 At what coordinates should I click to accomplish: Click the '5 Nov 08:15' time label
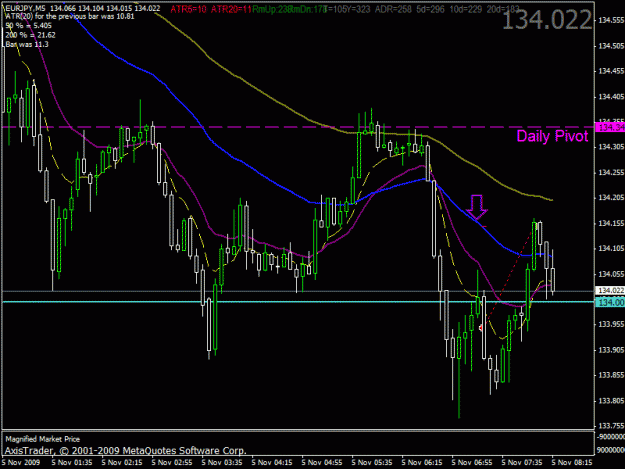572,463
